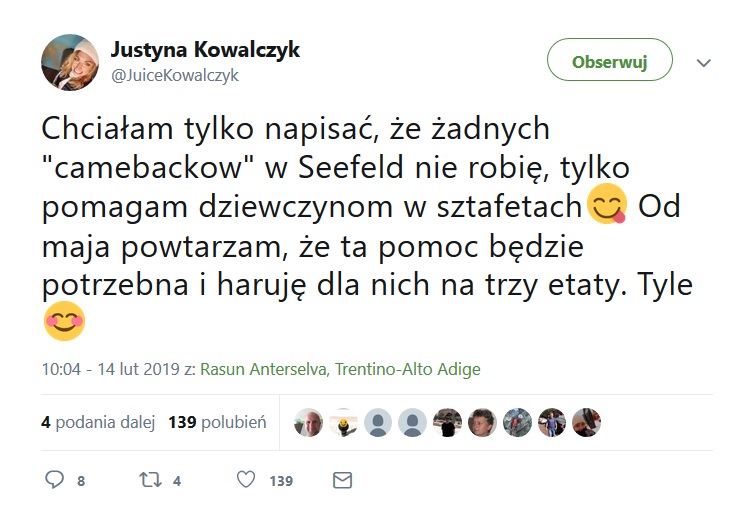
Task: Open the Justyna Kowalczyk display name link
Action: click(x=204, y=49)
